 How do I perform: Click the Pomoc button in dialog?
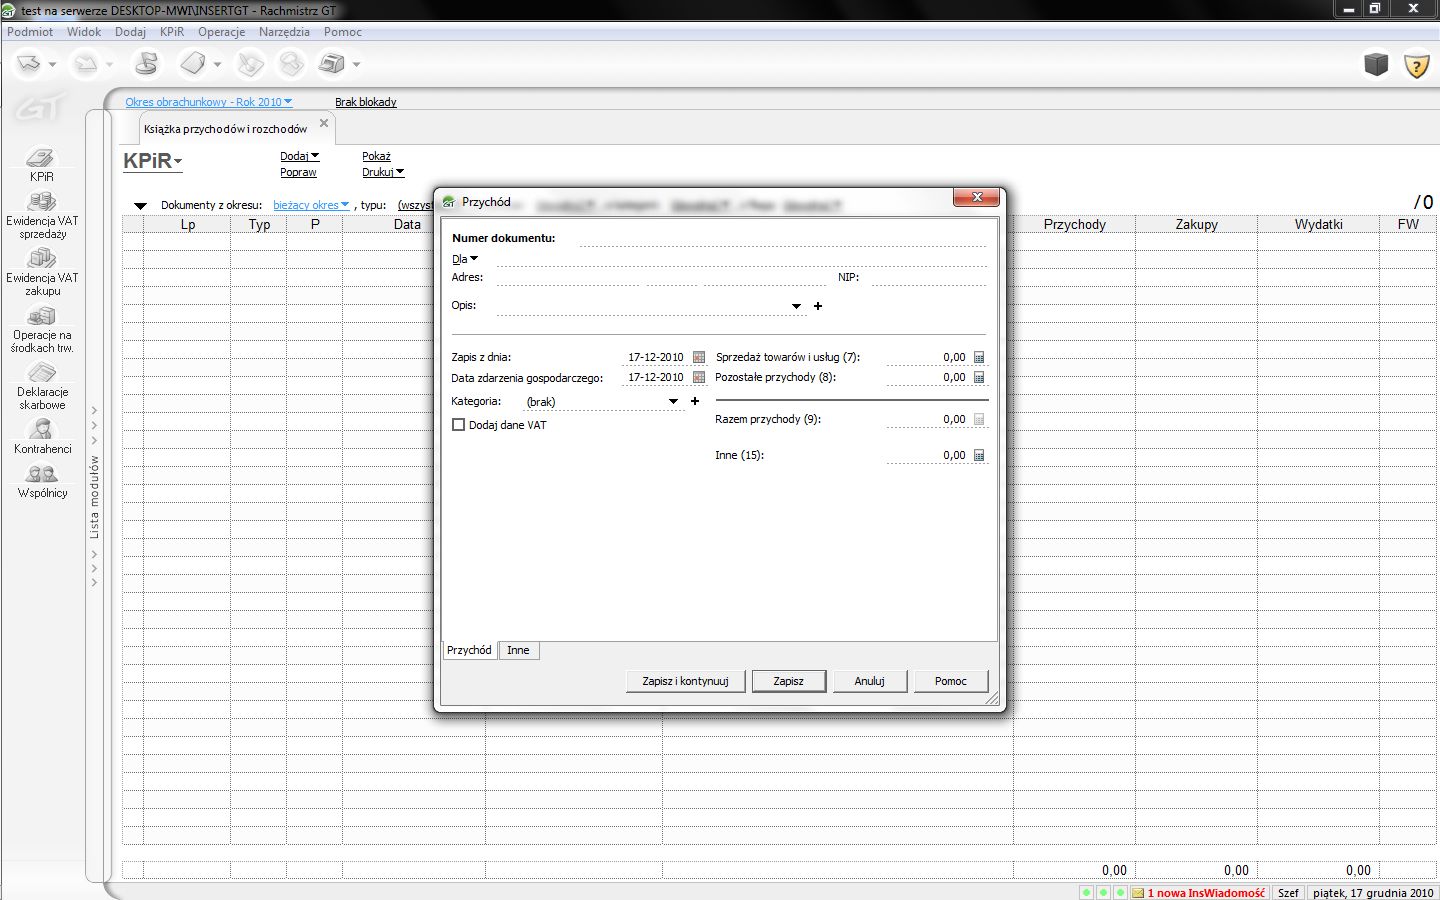coord(951,681)
